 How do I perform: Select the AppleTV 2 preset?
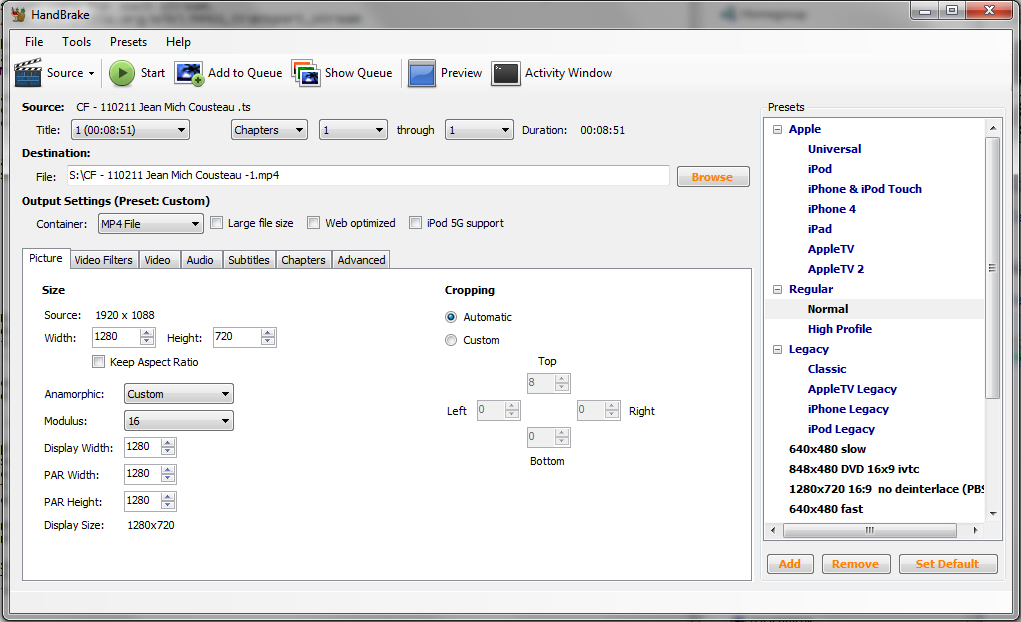click(835, 269)
